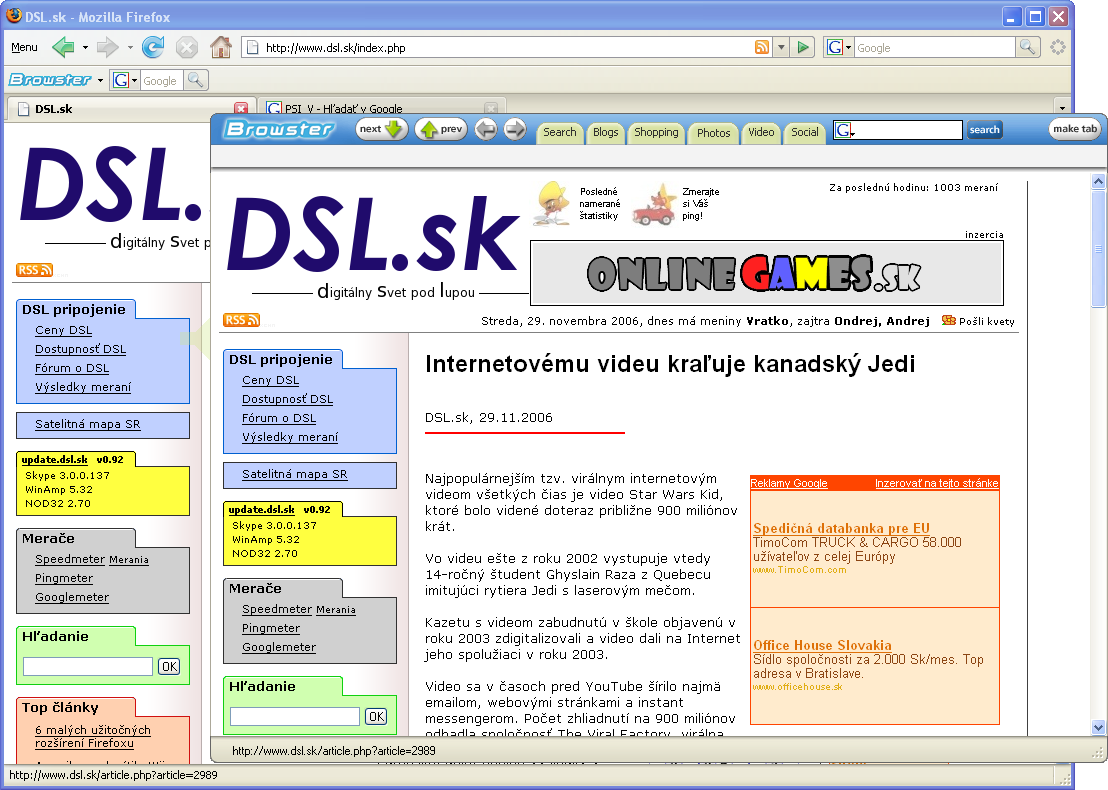
Task: Select the Browster Video tab
Action: point(761,132)
